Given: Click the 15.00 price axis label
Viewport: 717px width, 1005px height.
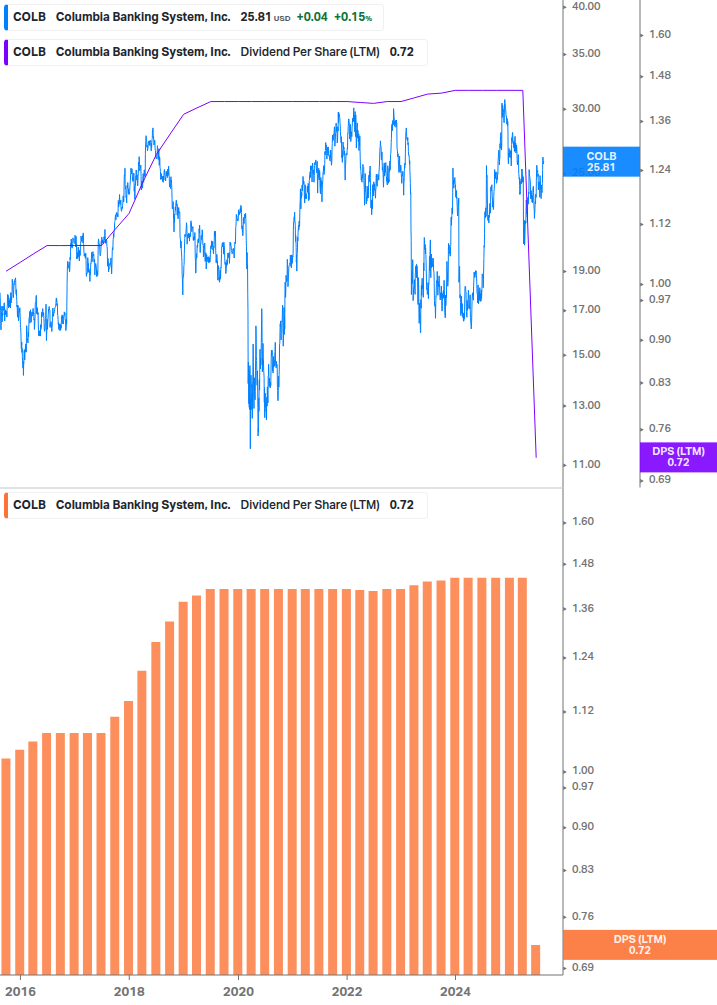Looking at the screenshot, I should (586, 354).
